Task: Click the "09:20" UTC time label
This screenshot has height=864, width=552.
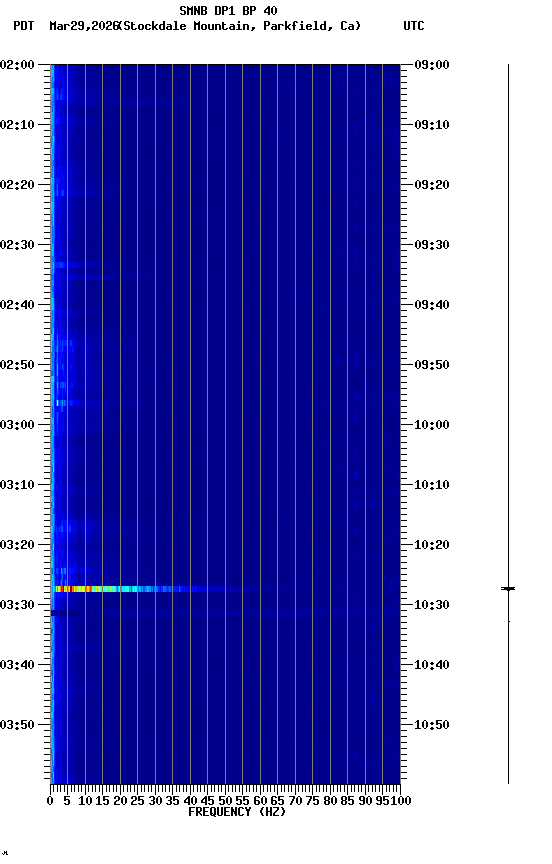Action: [x=432, y=185]
